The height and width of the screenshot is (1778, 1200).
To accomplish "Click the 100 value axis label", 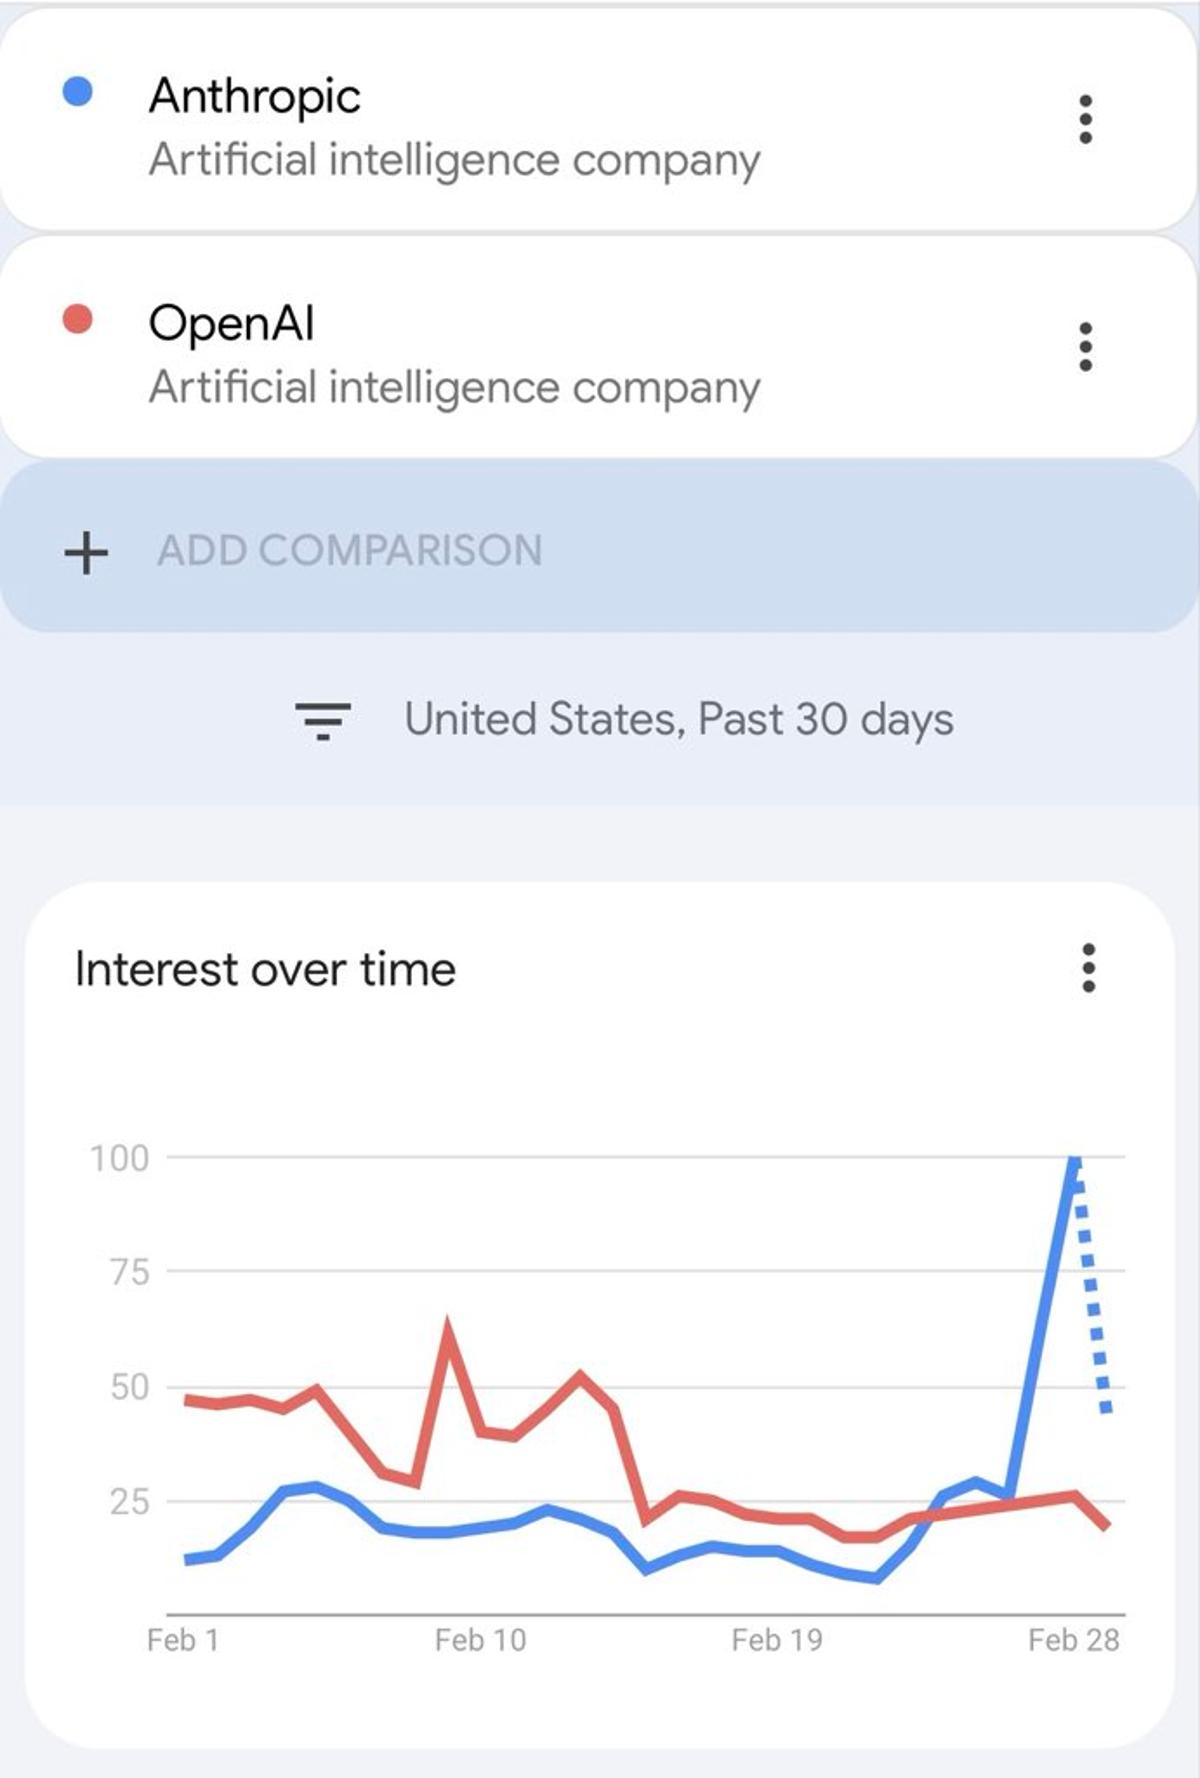I will (119, 1158).
